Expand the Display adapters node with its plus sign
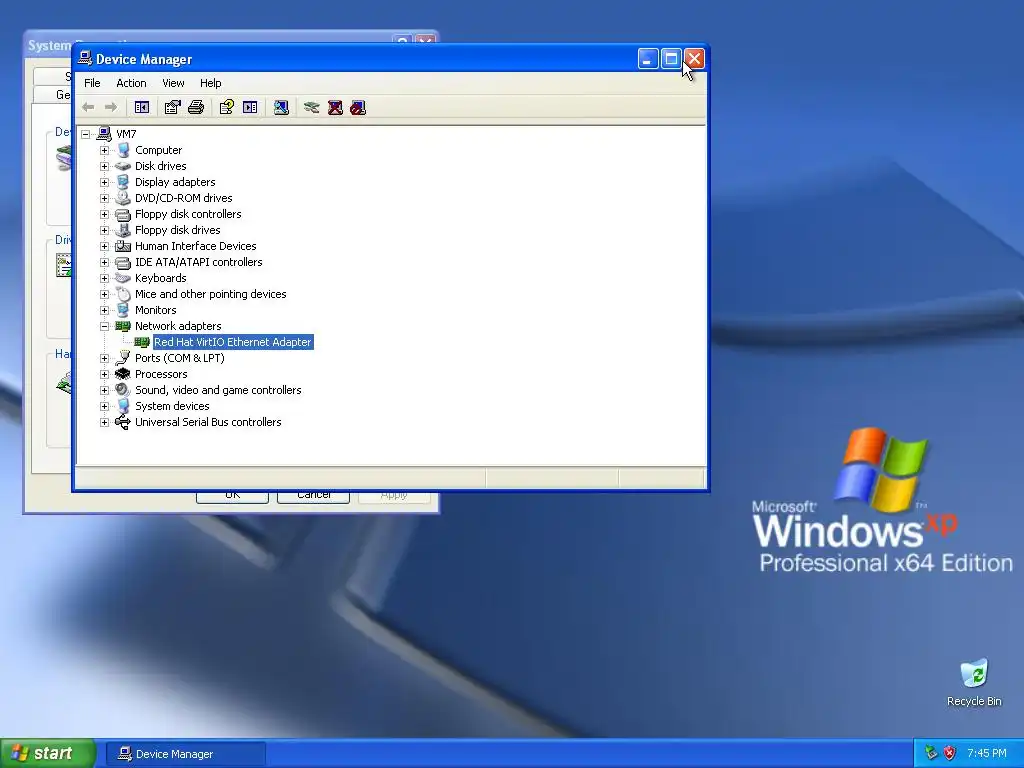Viewport: 1024px width, 768px height. (x=104, y=182)
